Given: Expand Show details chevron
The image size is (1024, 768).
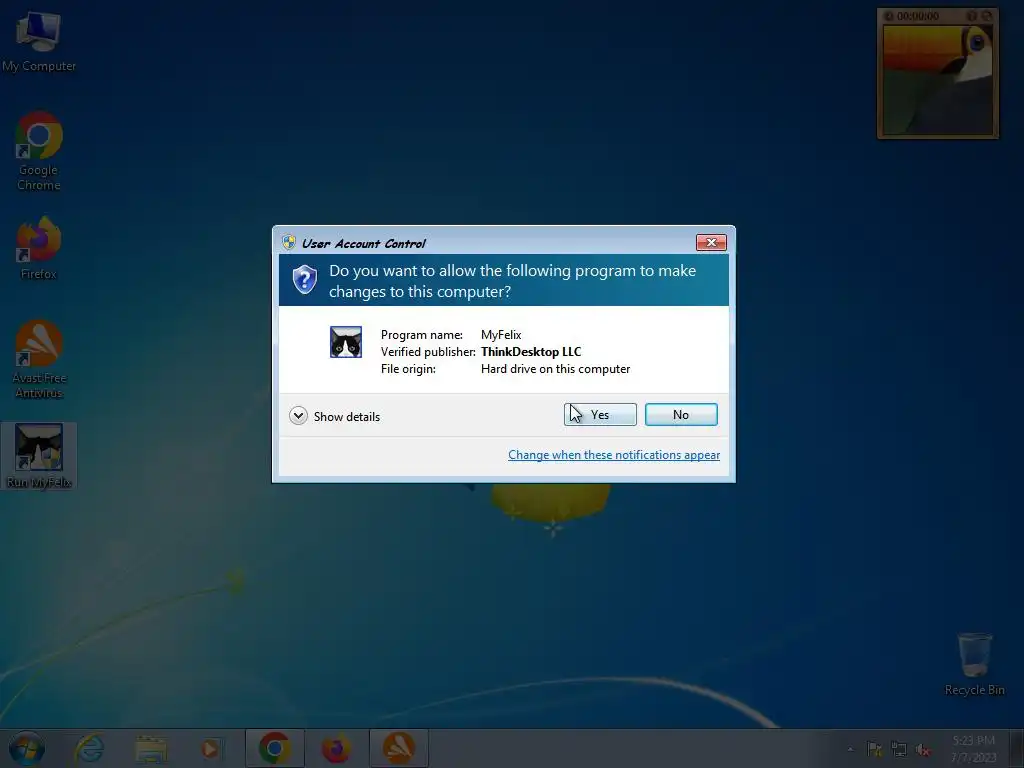Looking at the screenshot, I should (x=298, y=416).
